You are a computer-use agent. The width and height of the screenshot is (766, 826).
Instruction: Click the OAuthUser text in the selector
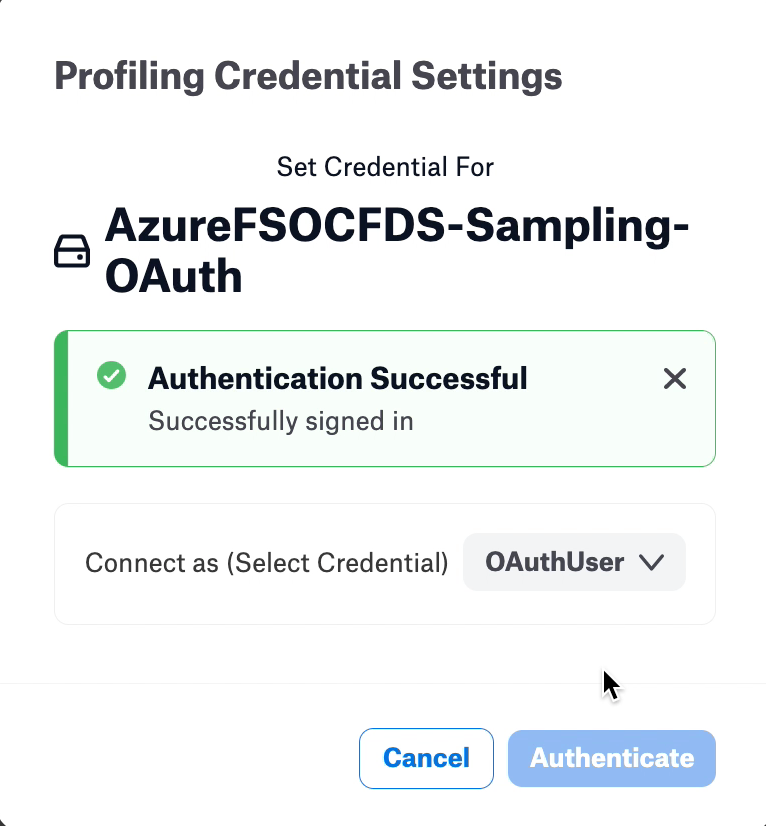(555, 562)
